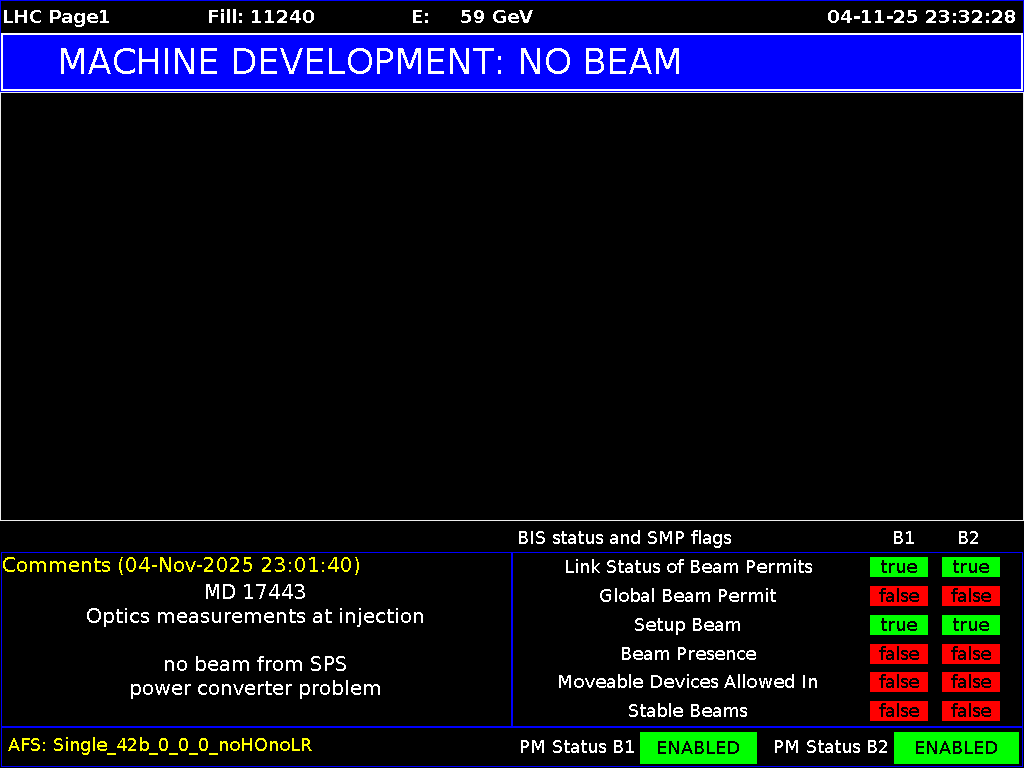Viewport: 1024px width, 768px height.
Task: Toggle the PM Status B1 ENABLED indicator
Action: pyautogui.click(x=698, y=747)
